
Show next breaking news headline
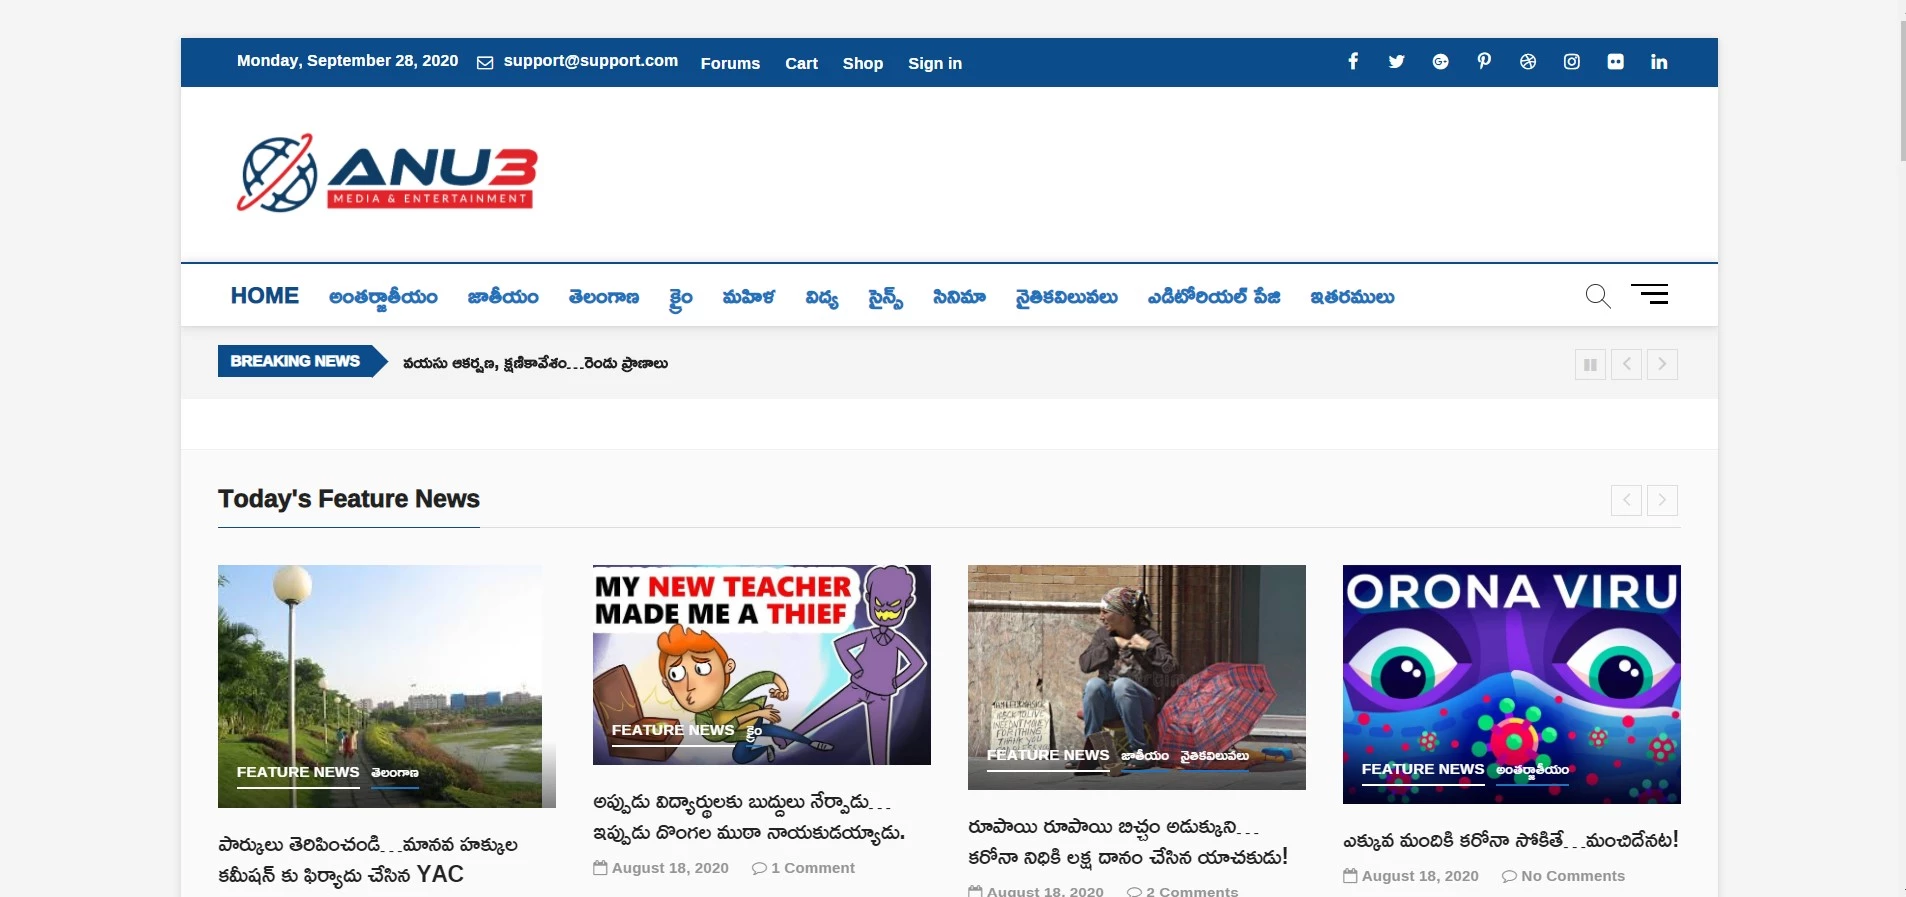point(1662,364)
